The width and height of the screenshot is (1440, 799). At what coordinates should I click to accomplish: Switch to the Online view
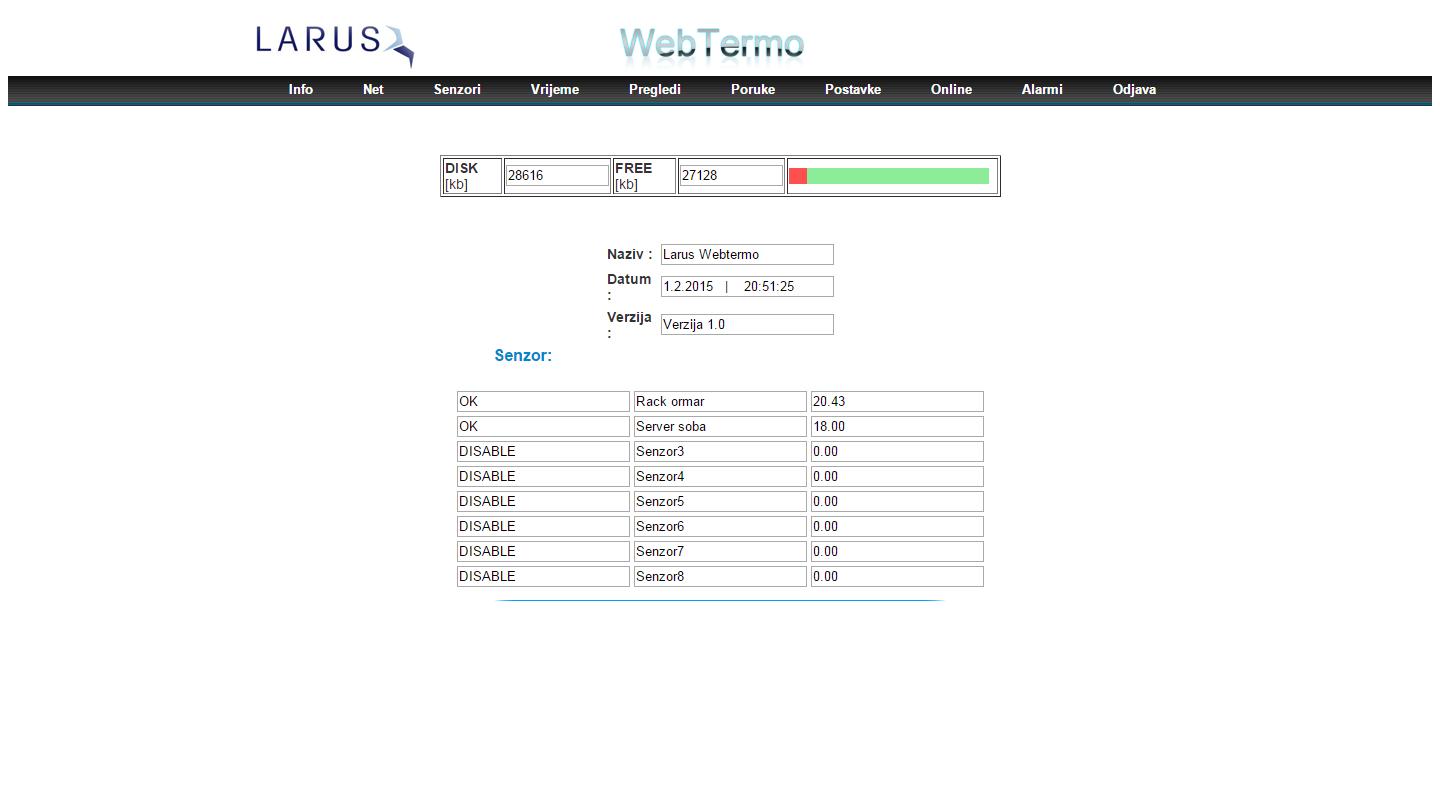click(x=951, y=90)
